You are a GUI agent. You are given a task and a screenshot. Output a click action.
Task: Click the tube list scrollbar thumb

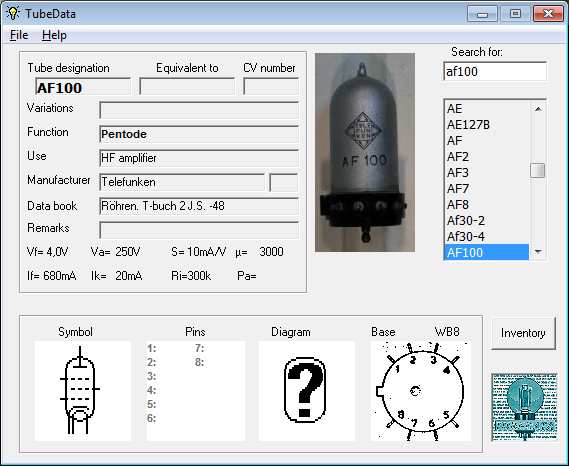point(538,170)
